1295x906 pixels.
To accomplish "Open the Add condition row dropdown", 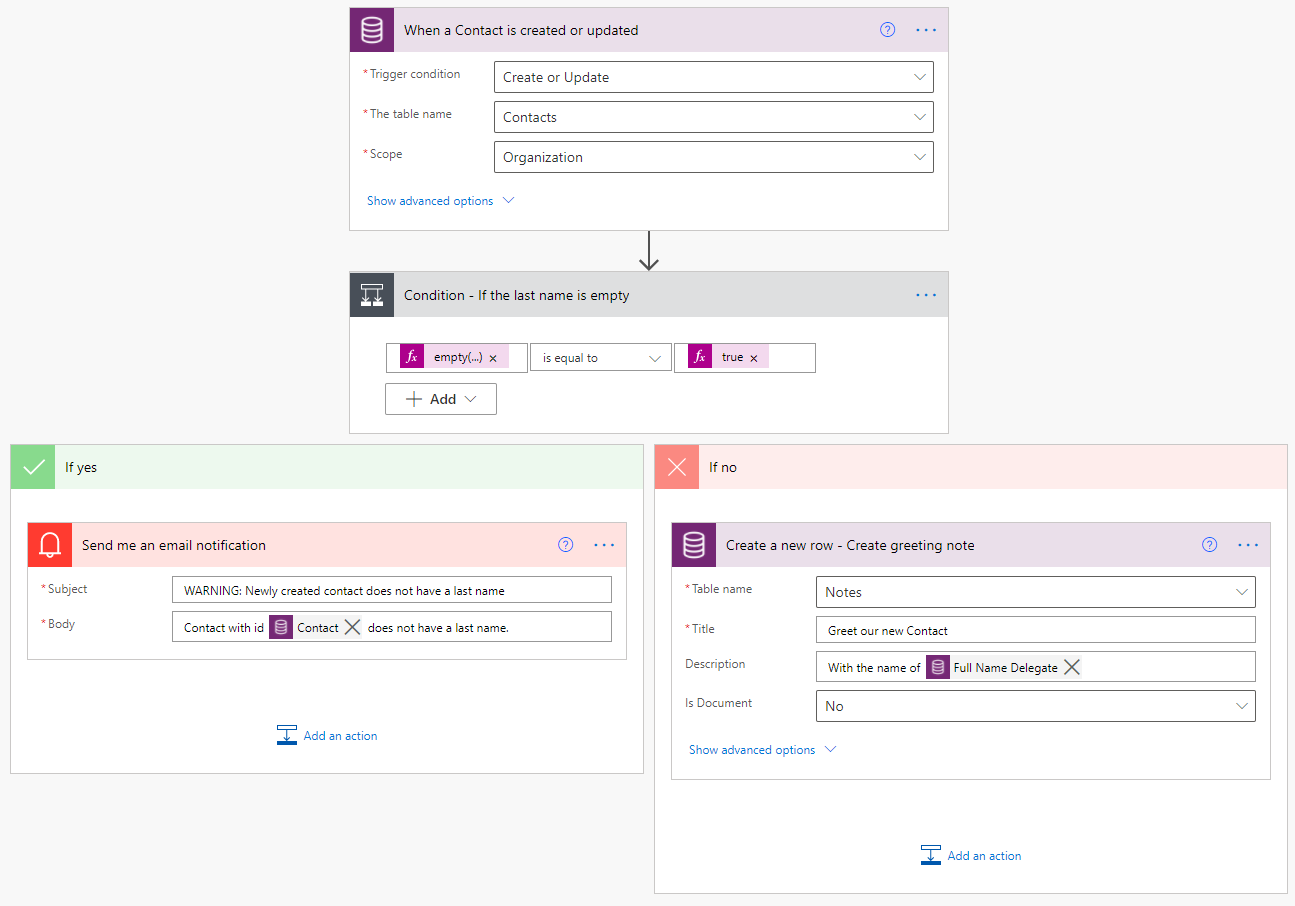I will [441, 399].
